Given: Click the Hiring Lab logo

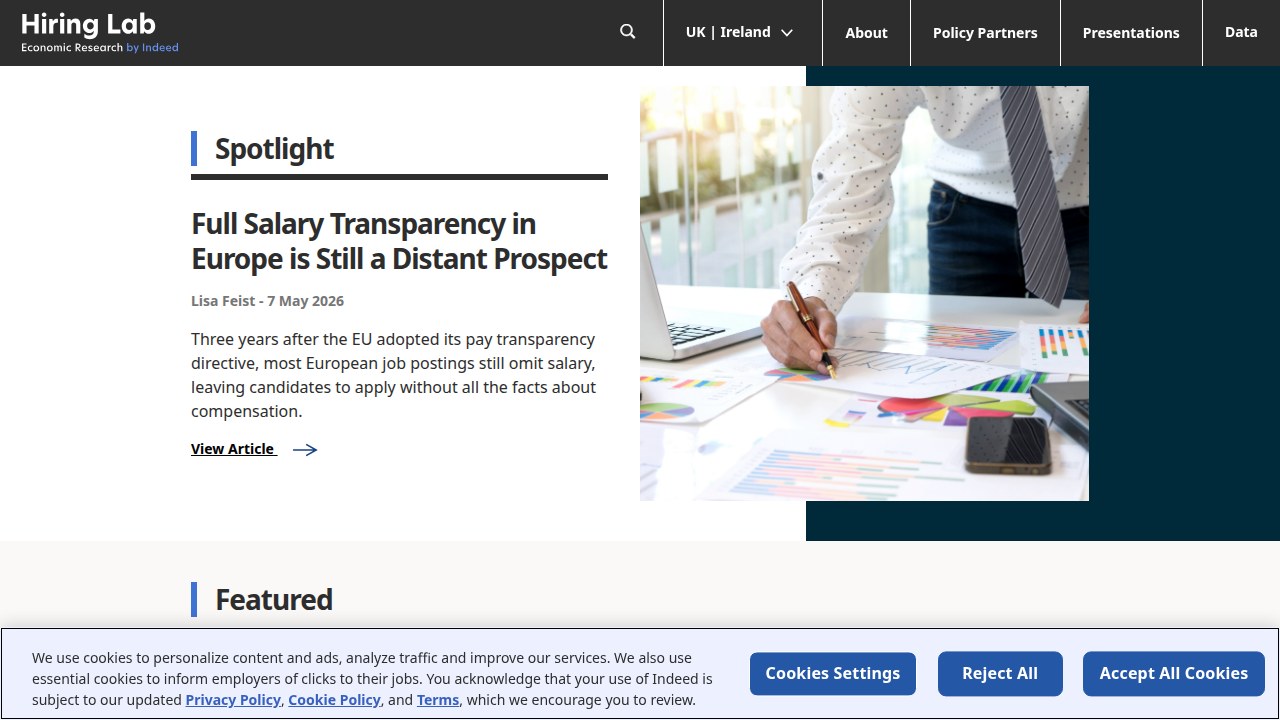Looking at the screenshot, I should (100, 32).
